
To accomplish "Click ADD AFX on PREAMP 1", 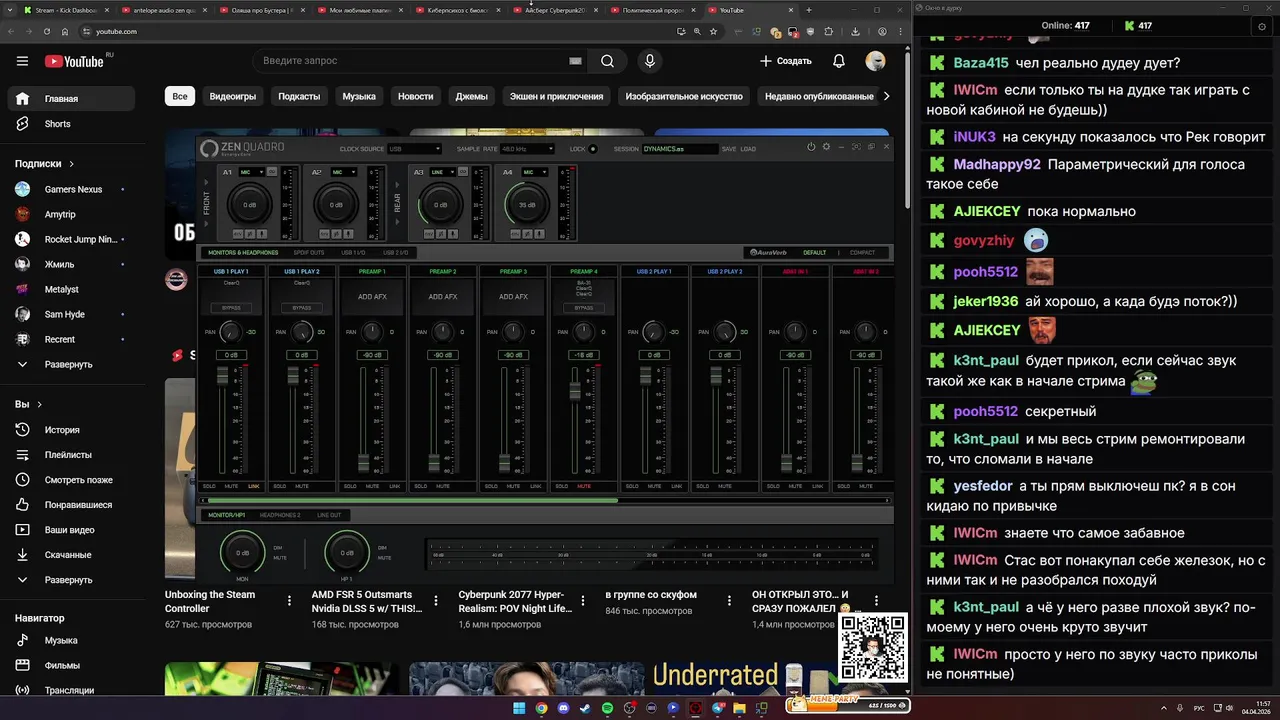I will (x=372, y=297).
